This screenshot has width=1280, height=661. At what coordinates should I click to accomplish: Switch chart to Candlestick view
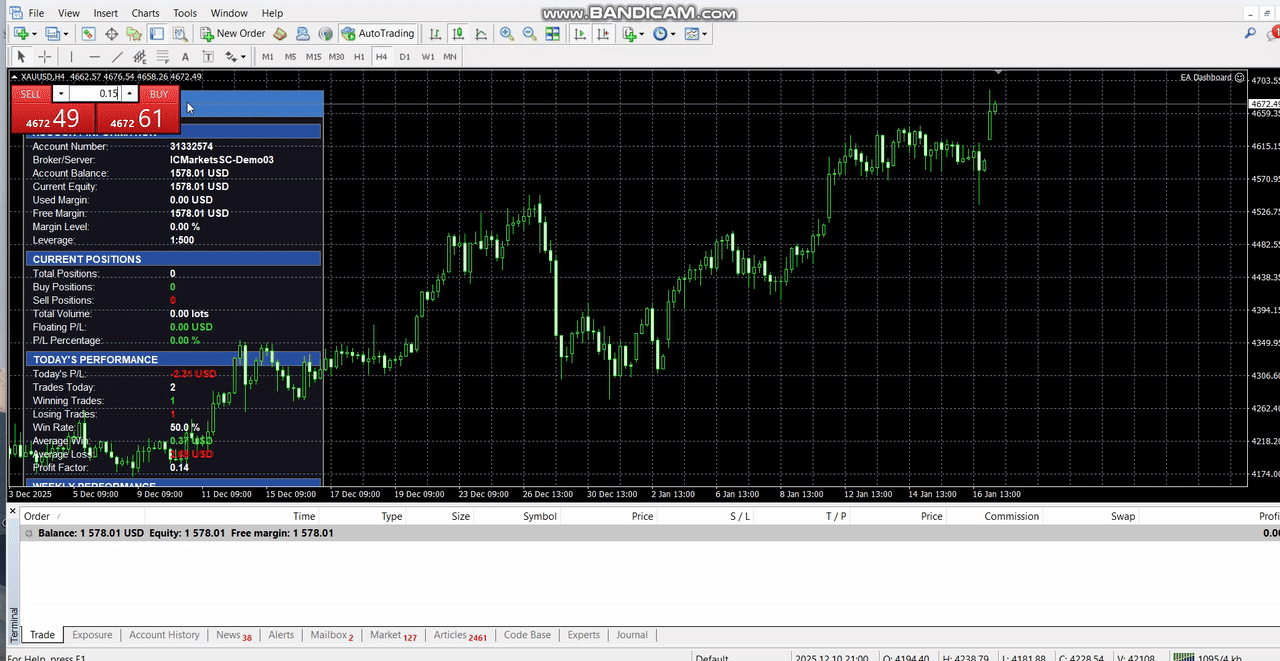(457, 33)
